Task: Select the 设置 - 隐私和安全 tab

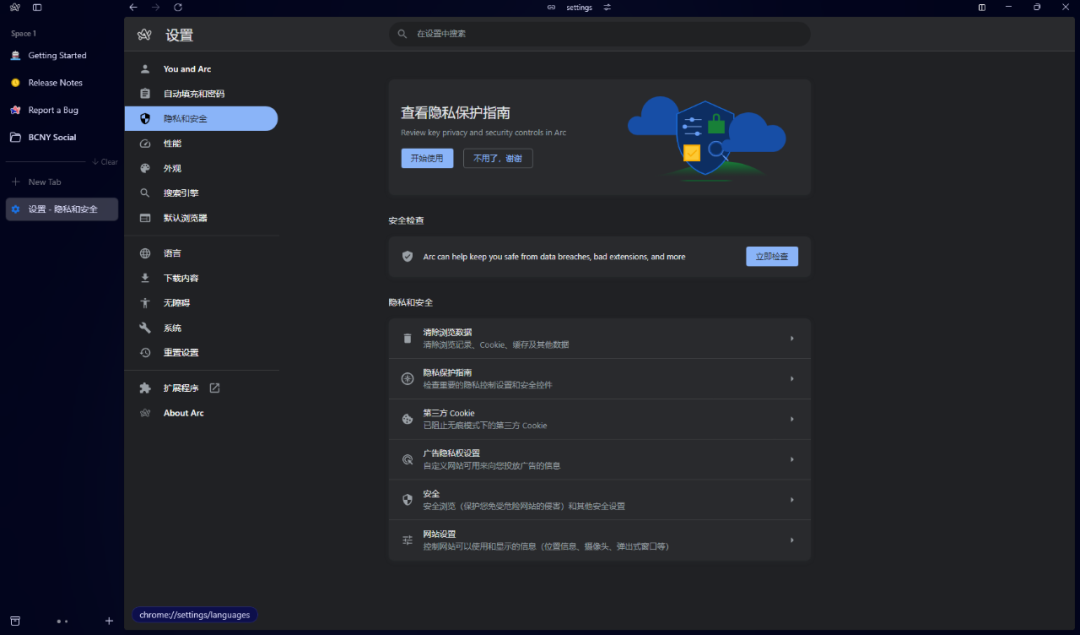Action: (x=62, y=209)
